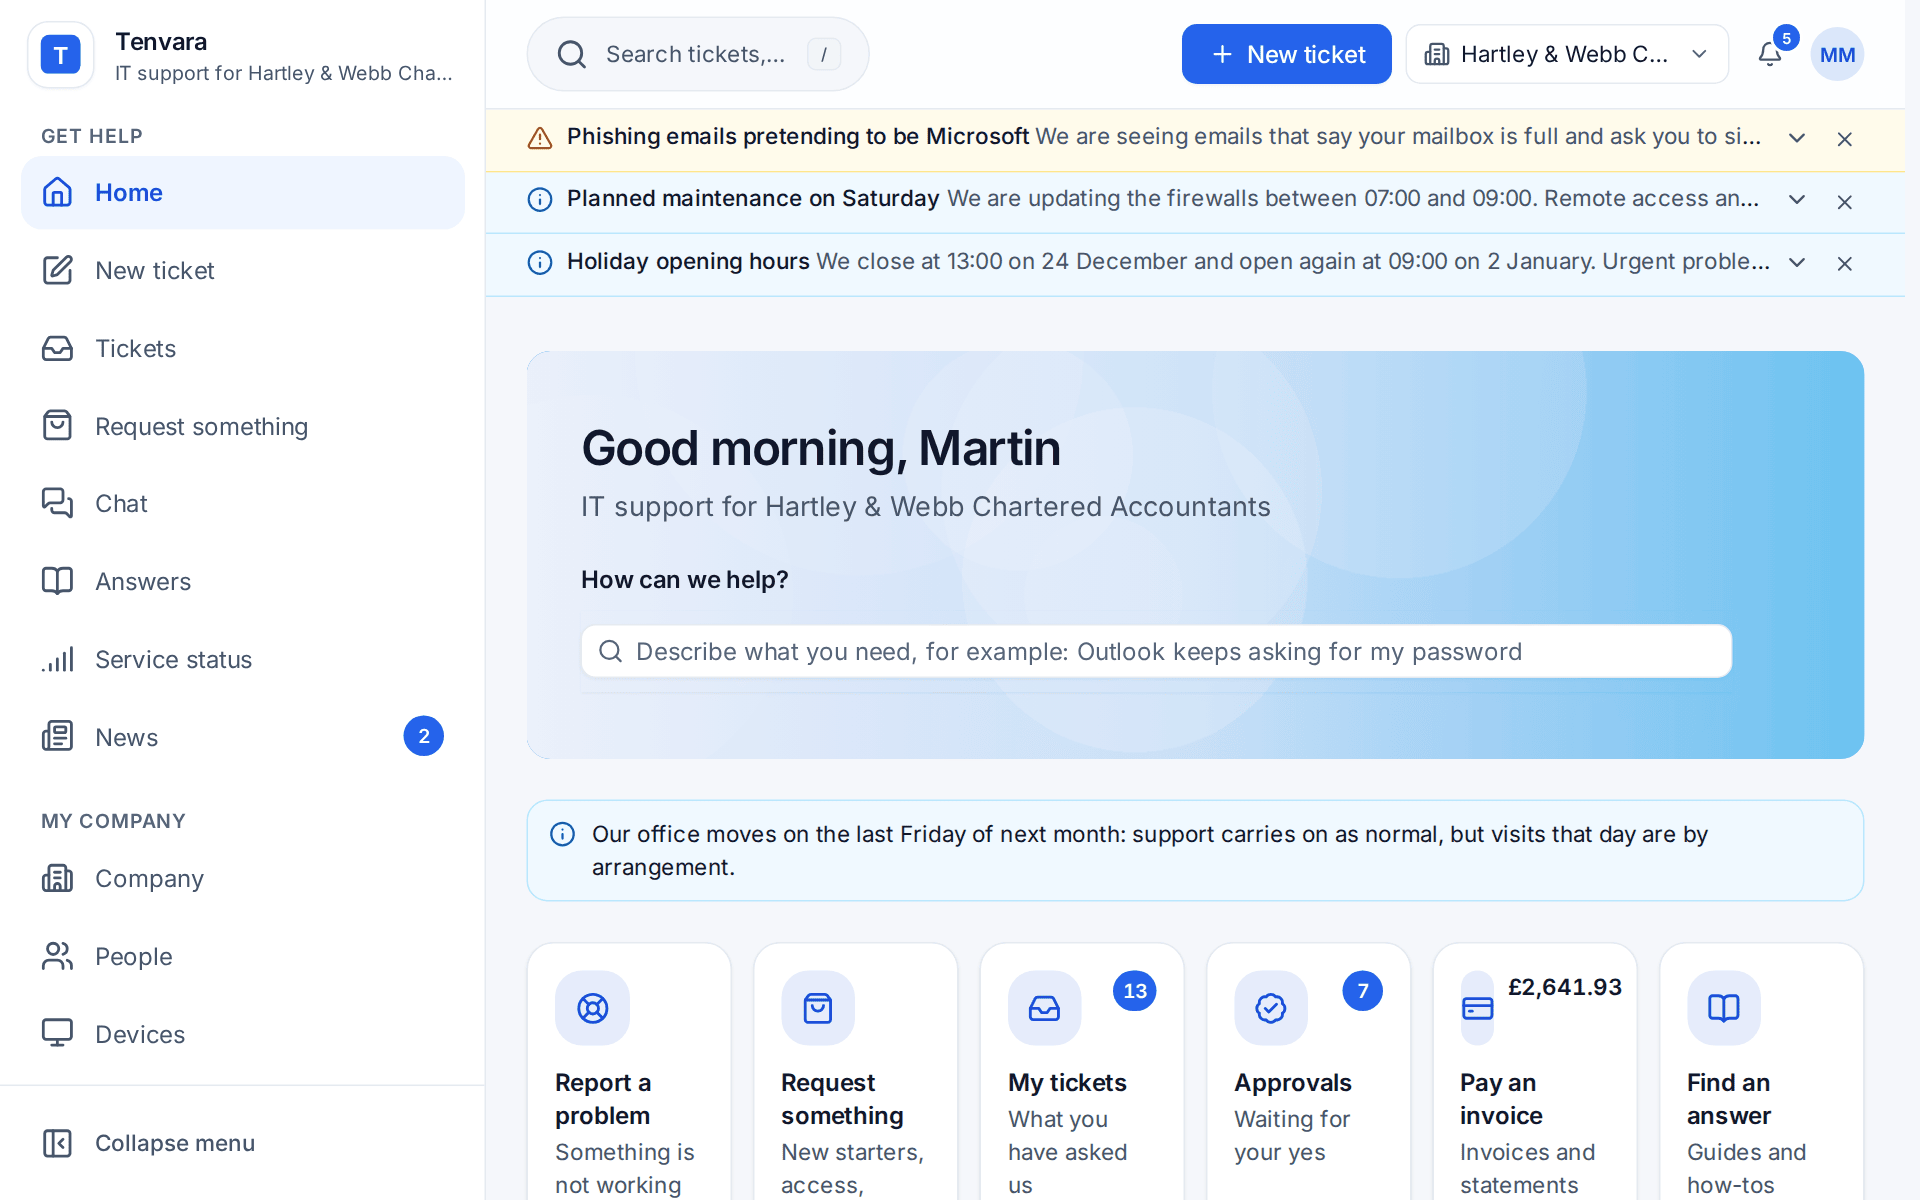Open the Report a problem lifebuoy icon
The width and height of the screenshot is (1920, 1200).
(592, 1008)
